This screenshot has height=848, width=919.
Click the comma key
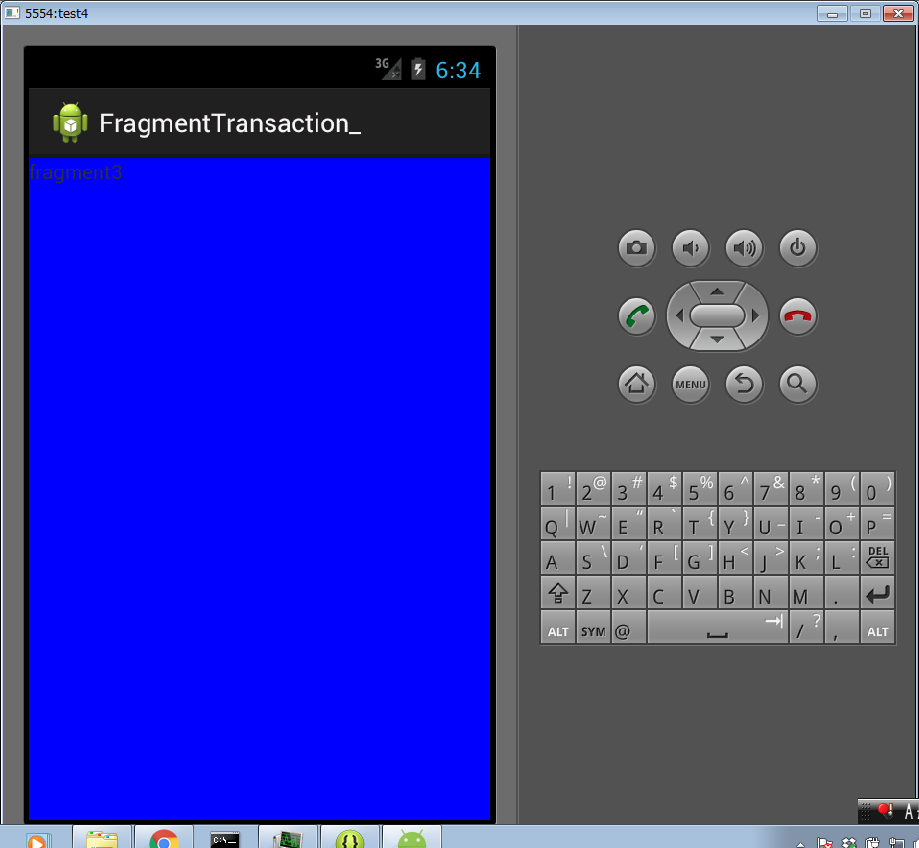(x=842, y=628)
